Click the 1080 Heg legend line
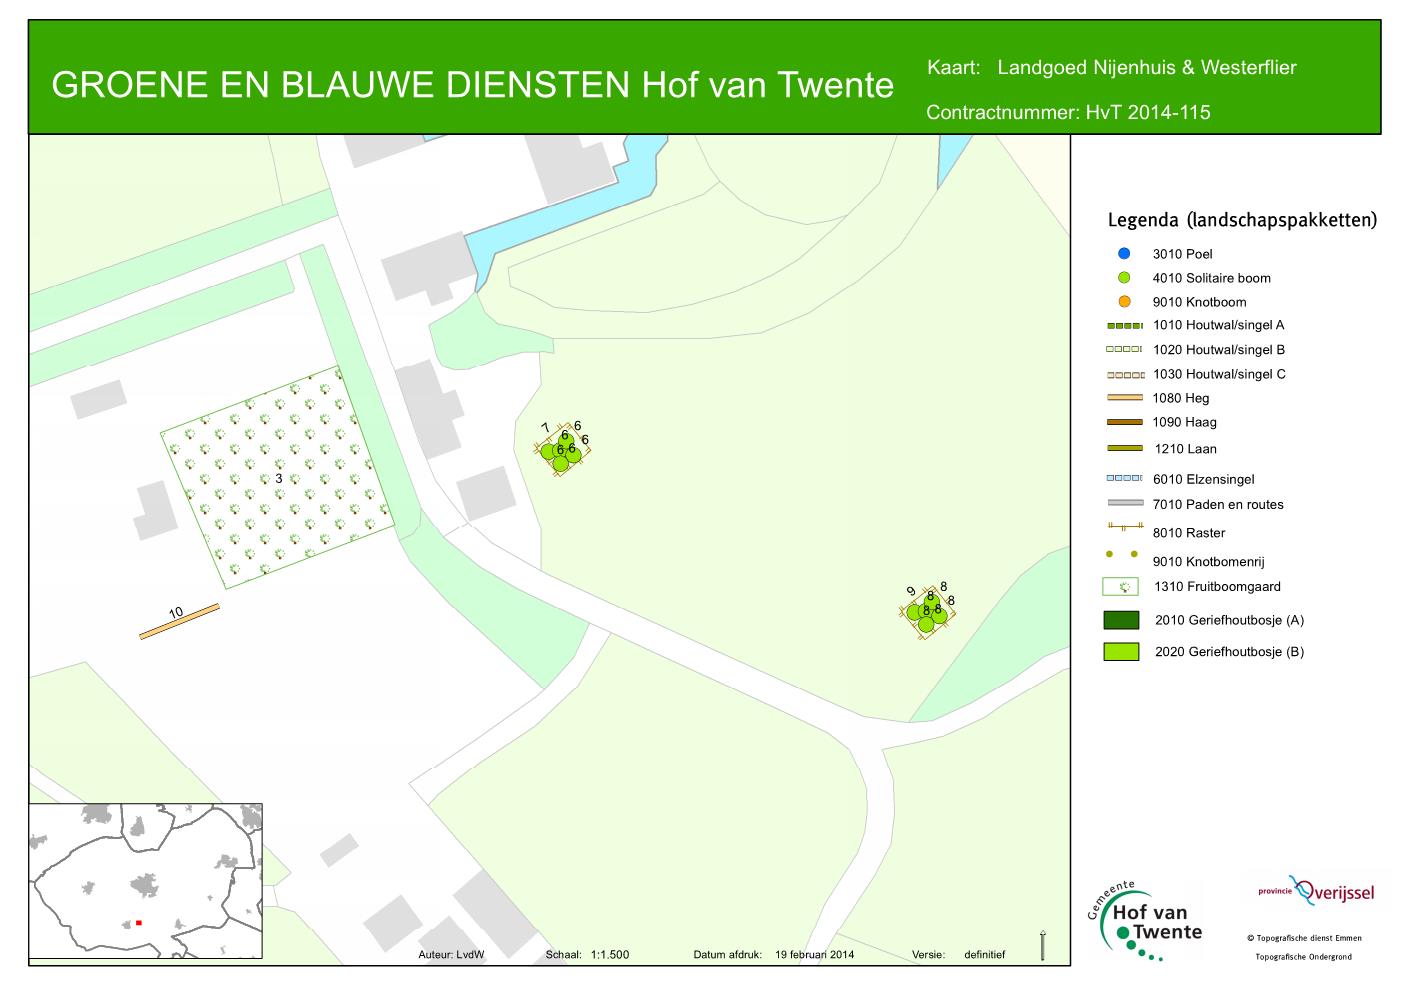Image resolution: width=1402 pixels, height=992 pixels. 1124,398
